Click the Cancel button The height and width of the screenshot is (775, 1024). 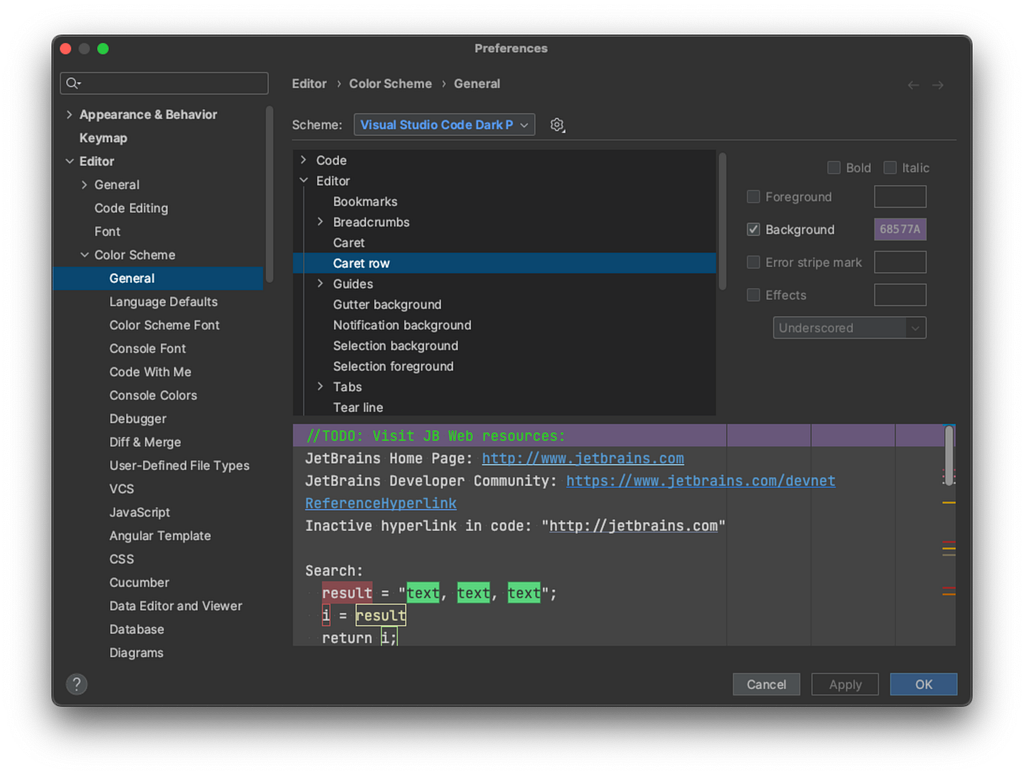tap(766, 684)
